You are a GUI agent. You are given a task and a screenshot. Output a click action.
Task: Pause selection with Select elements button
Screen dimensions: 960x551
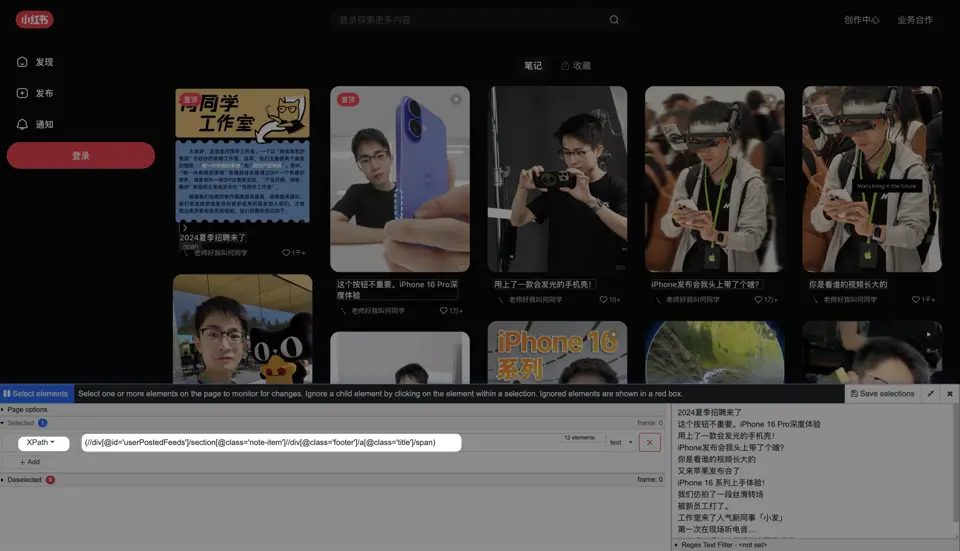37,394
